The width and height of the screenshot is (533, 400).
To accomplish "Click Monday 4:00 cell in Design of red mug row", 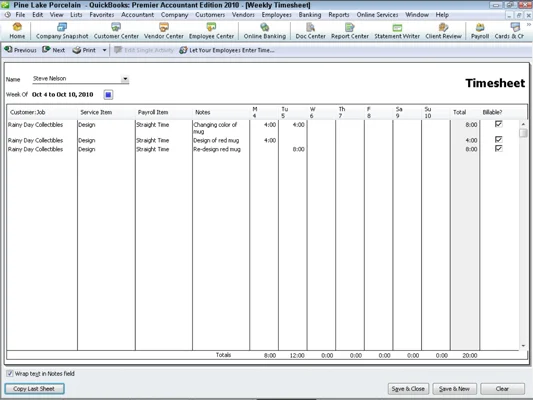I will [264, 140].
